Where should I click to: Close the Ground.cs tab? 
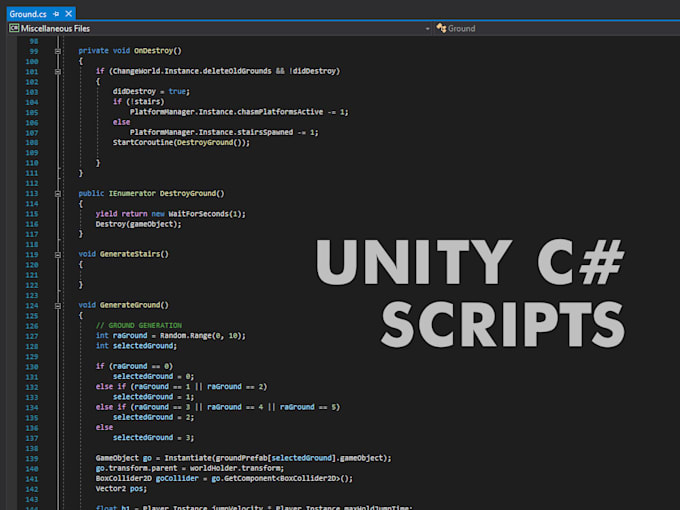click(x=69, y=14)
